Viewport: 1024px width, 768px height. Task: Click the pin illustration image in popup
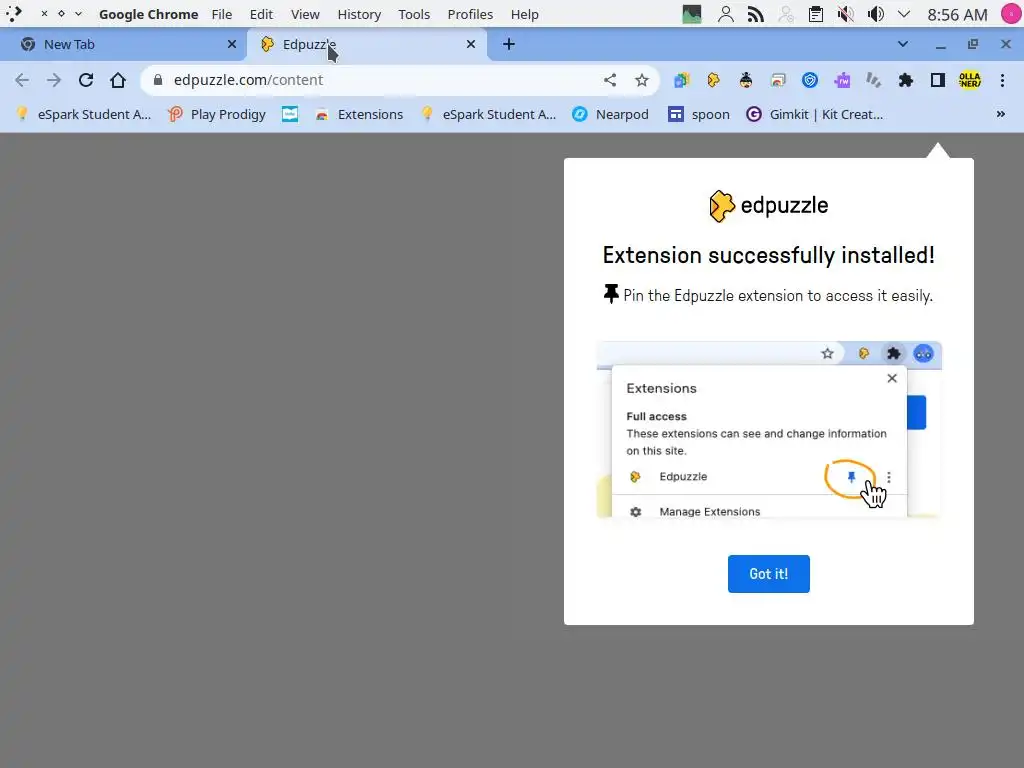point(769,430)
